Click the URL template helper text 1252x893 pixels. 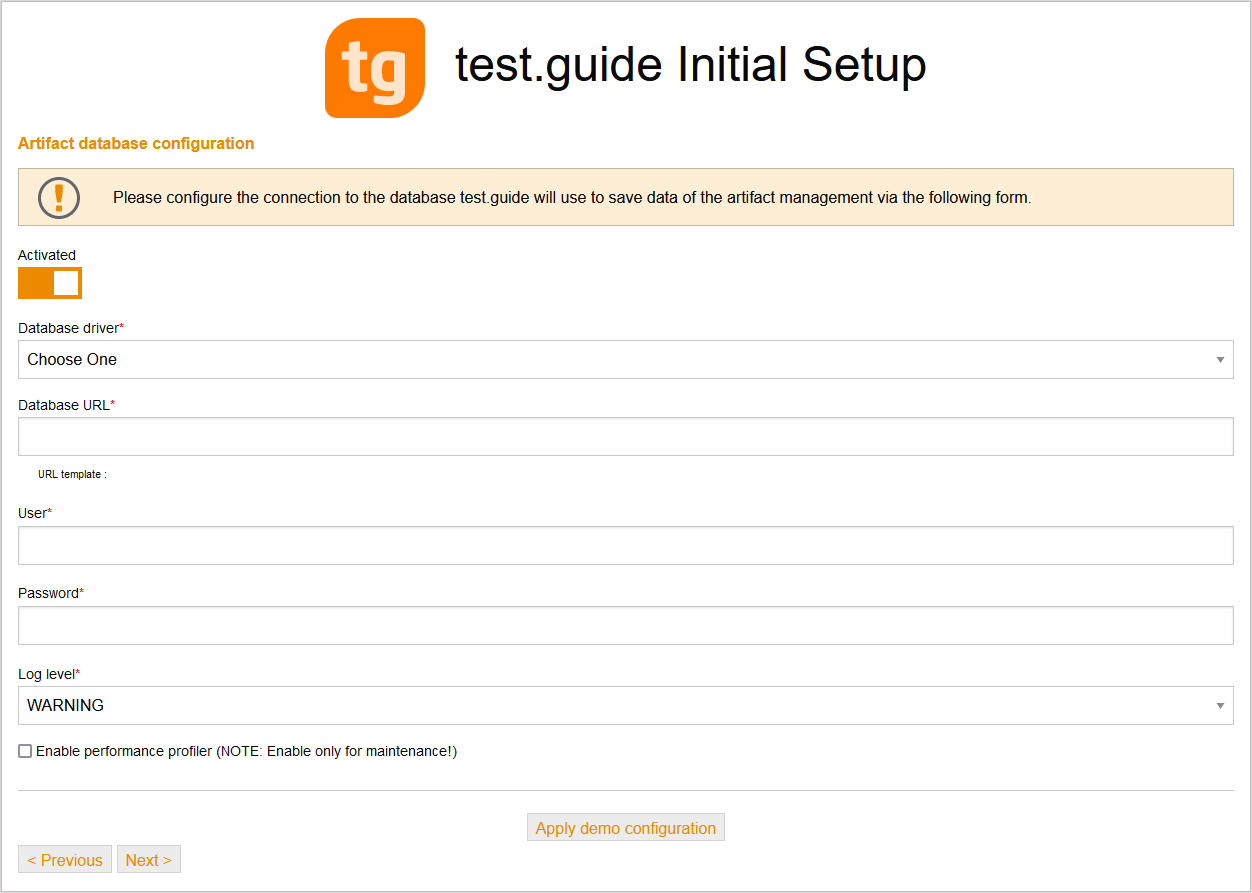71,474
